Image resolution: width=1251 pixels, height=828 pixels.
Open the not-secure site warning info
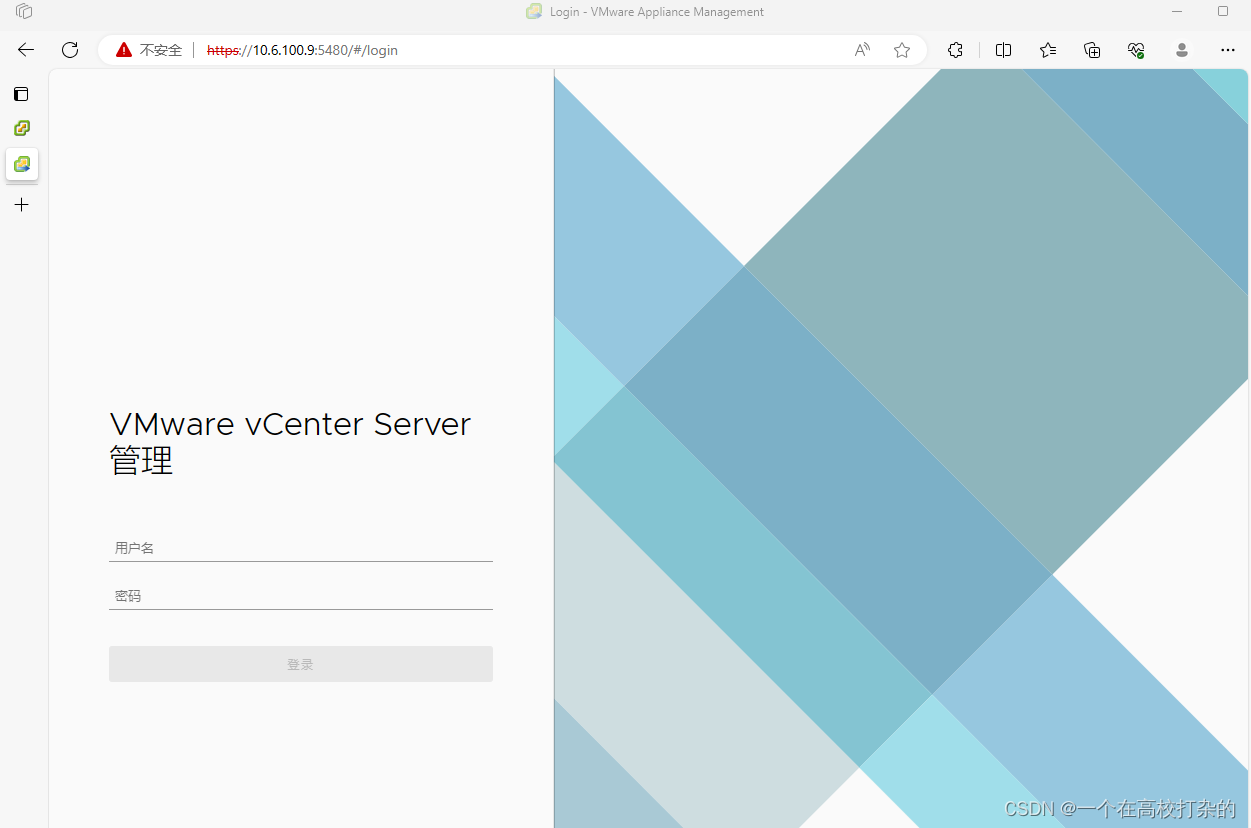click(124, 50)
